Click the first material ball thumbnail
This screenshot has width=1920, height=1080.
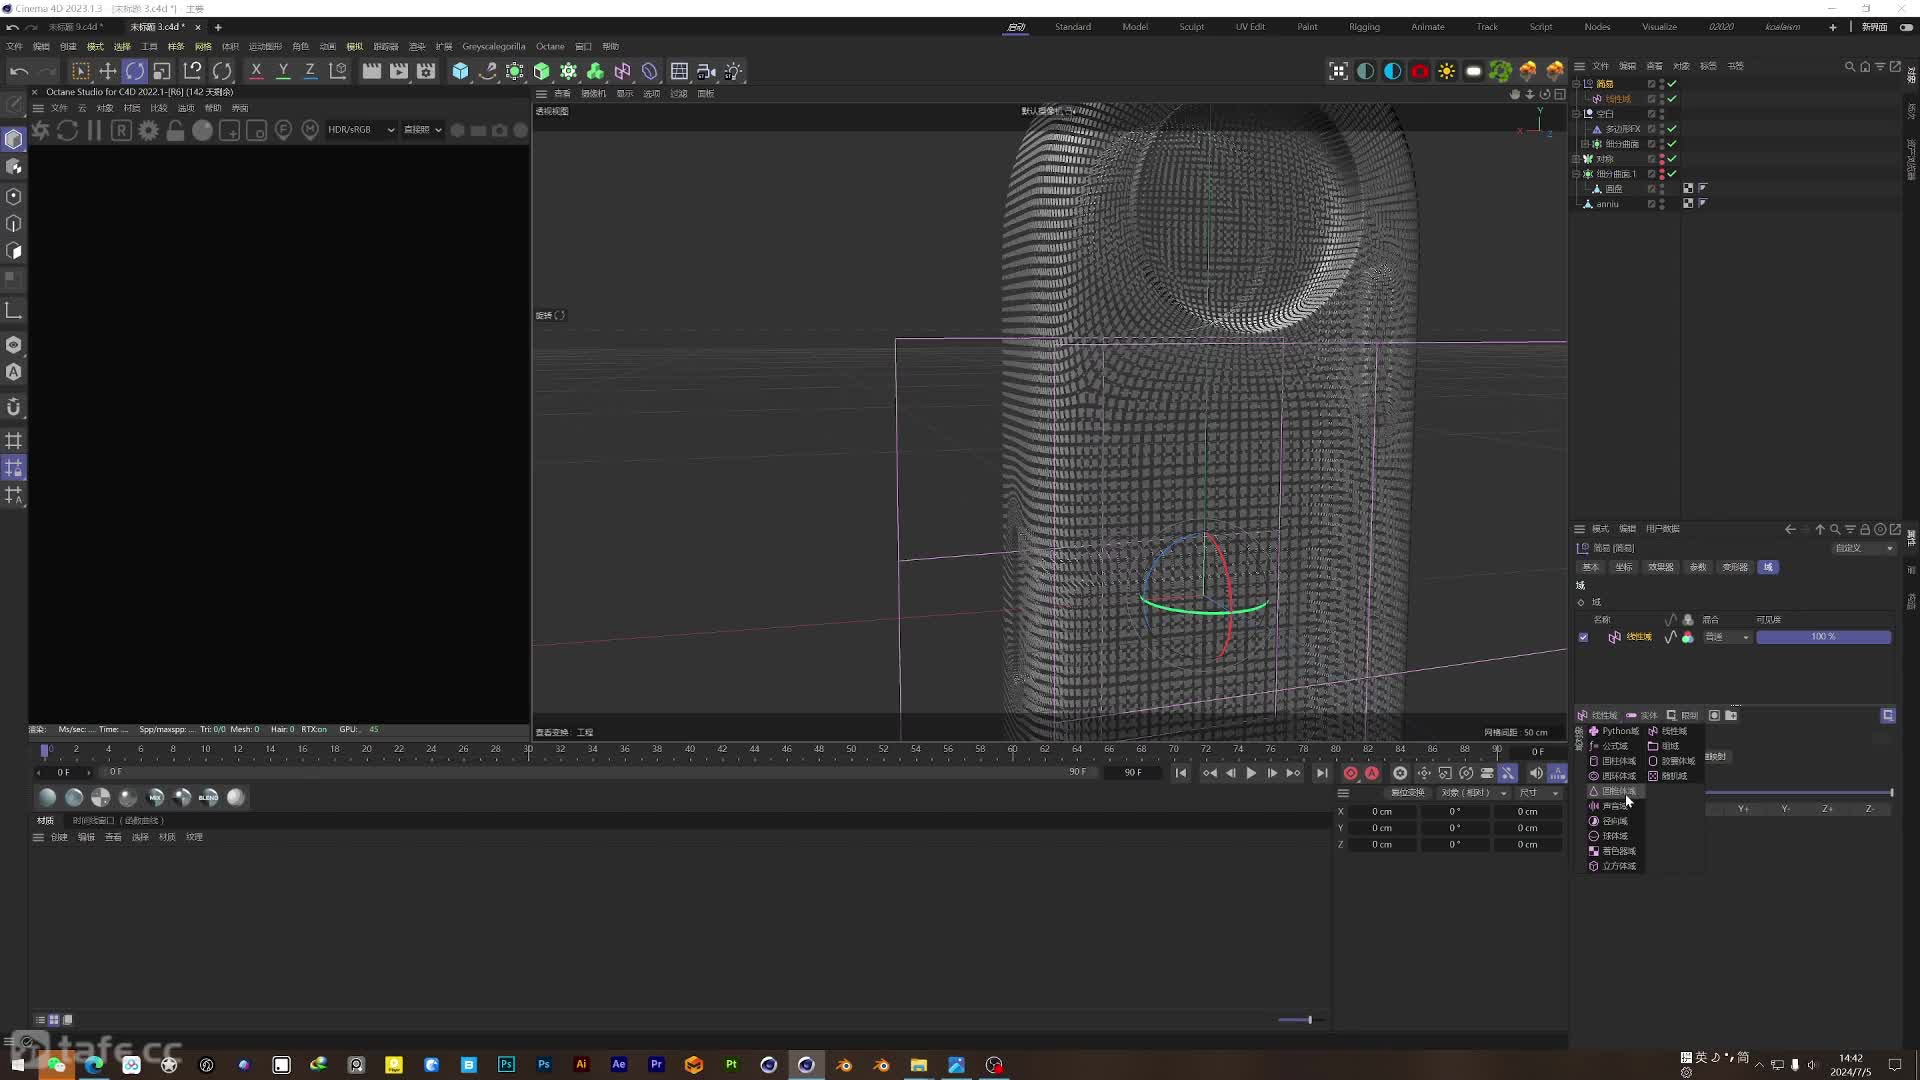pos(47,797)
